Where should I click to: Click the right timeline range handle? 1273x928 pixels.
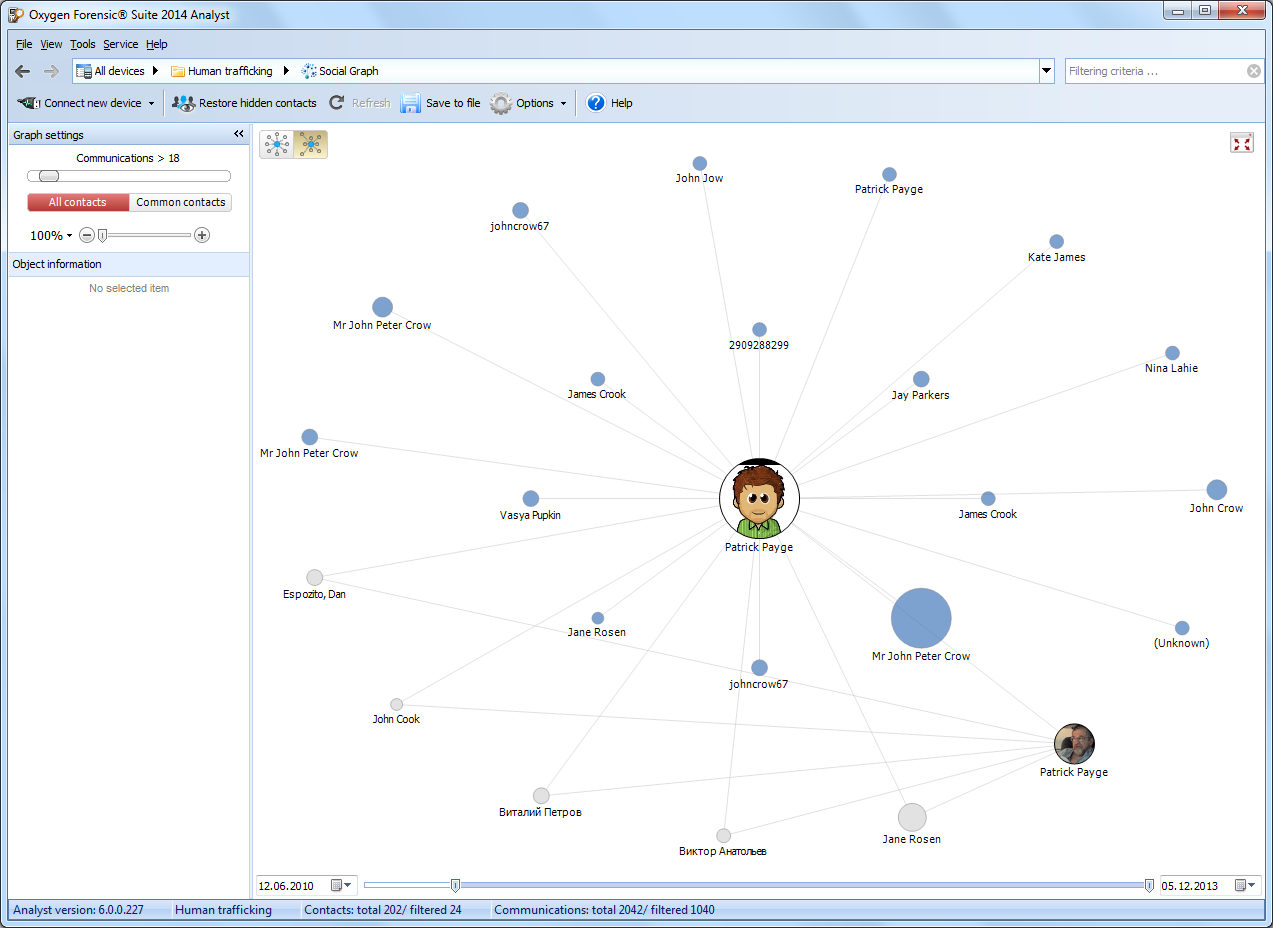1149,885
